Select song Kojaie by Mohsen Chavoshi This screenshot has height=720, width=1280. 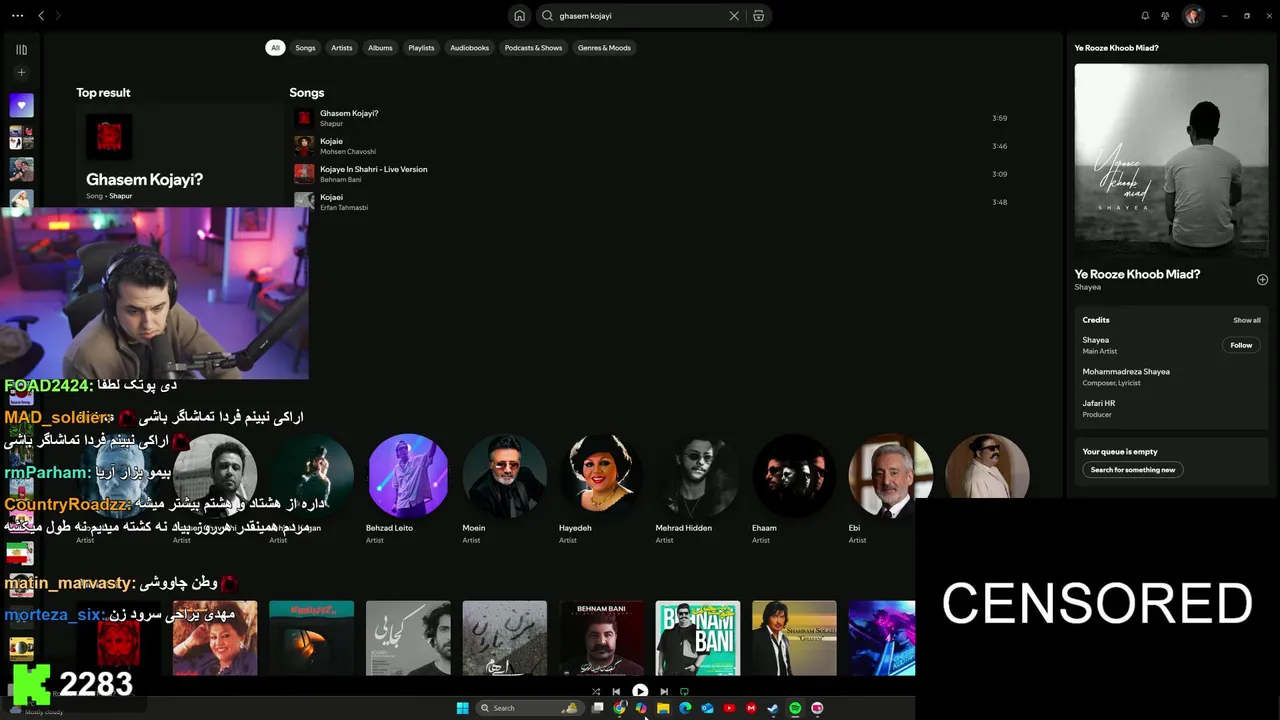(650, 146)
